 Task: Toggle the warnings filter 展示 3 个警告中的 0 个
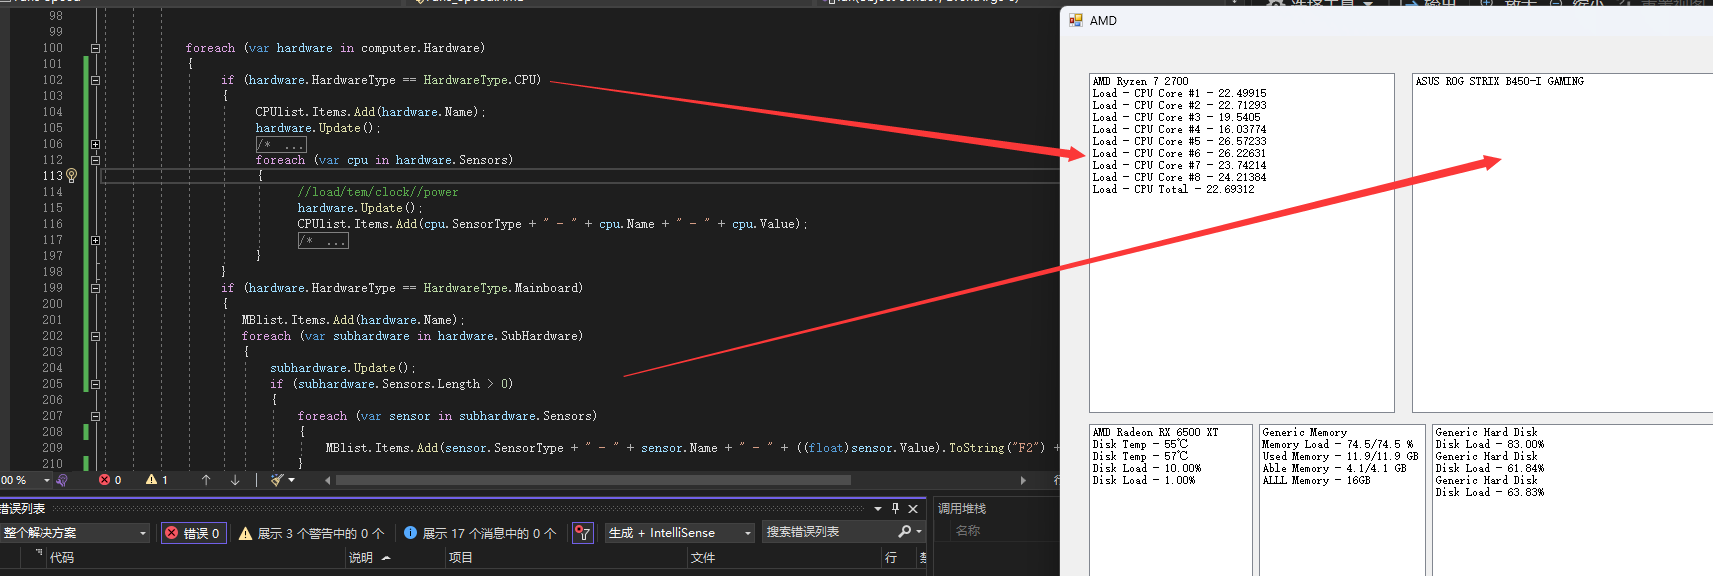311,533
